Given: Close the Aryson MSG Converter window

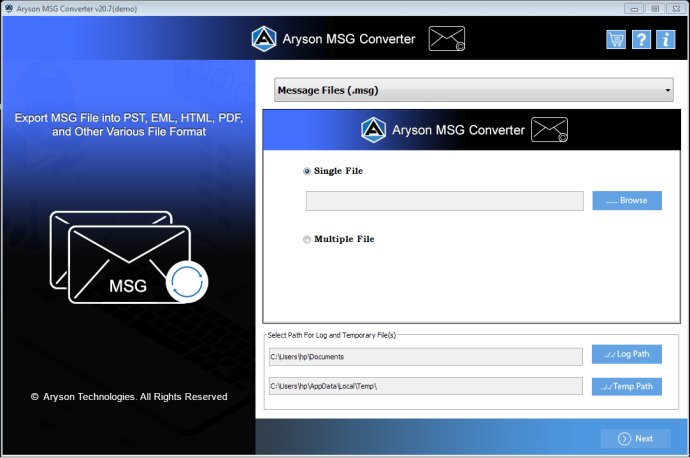Looking at the screenshot, I should pyautogui.click(x=676, y=8).
